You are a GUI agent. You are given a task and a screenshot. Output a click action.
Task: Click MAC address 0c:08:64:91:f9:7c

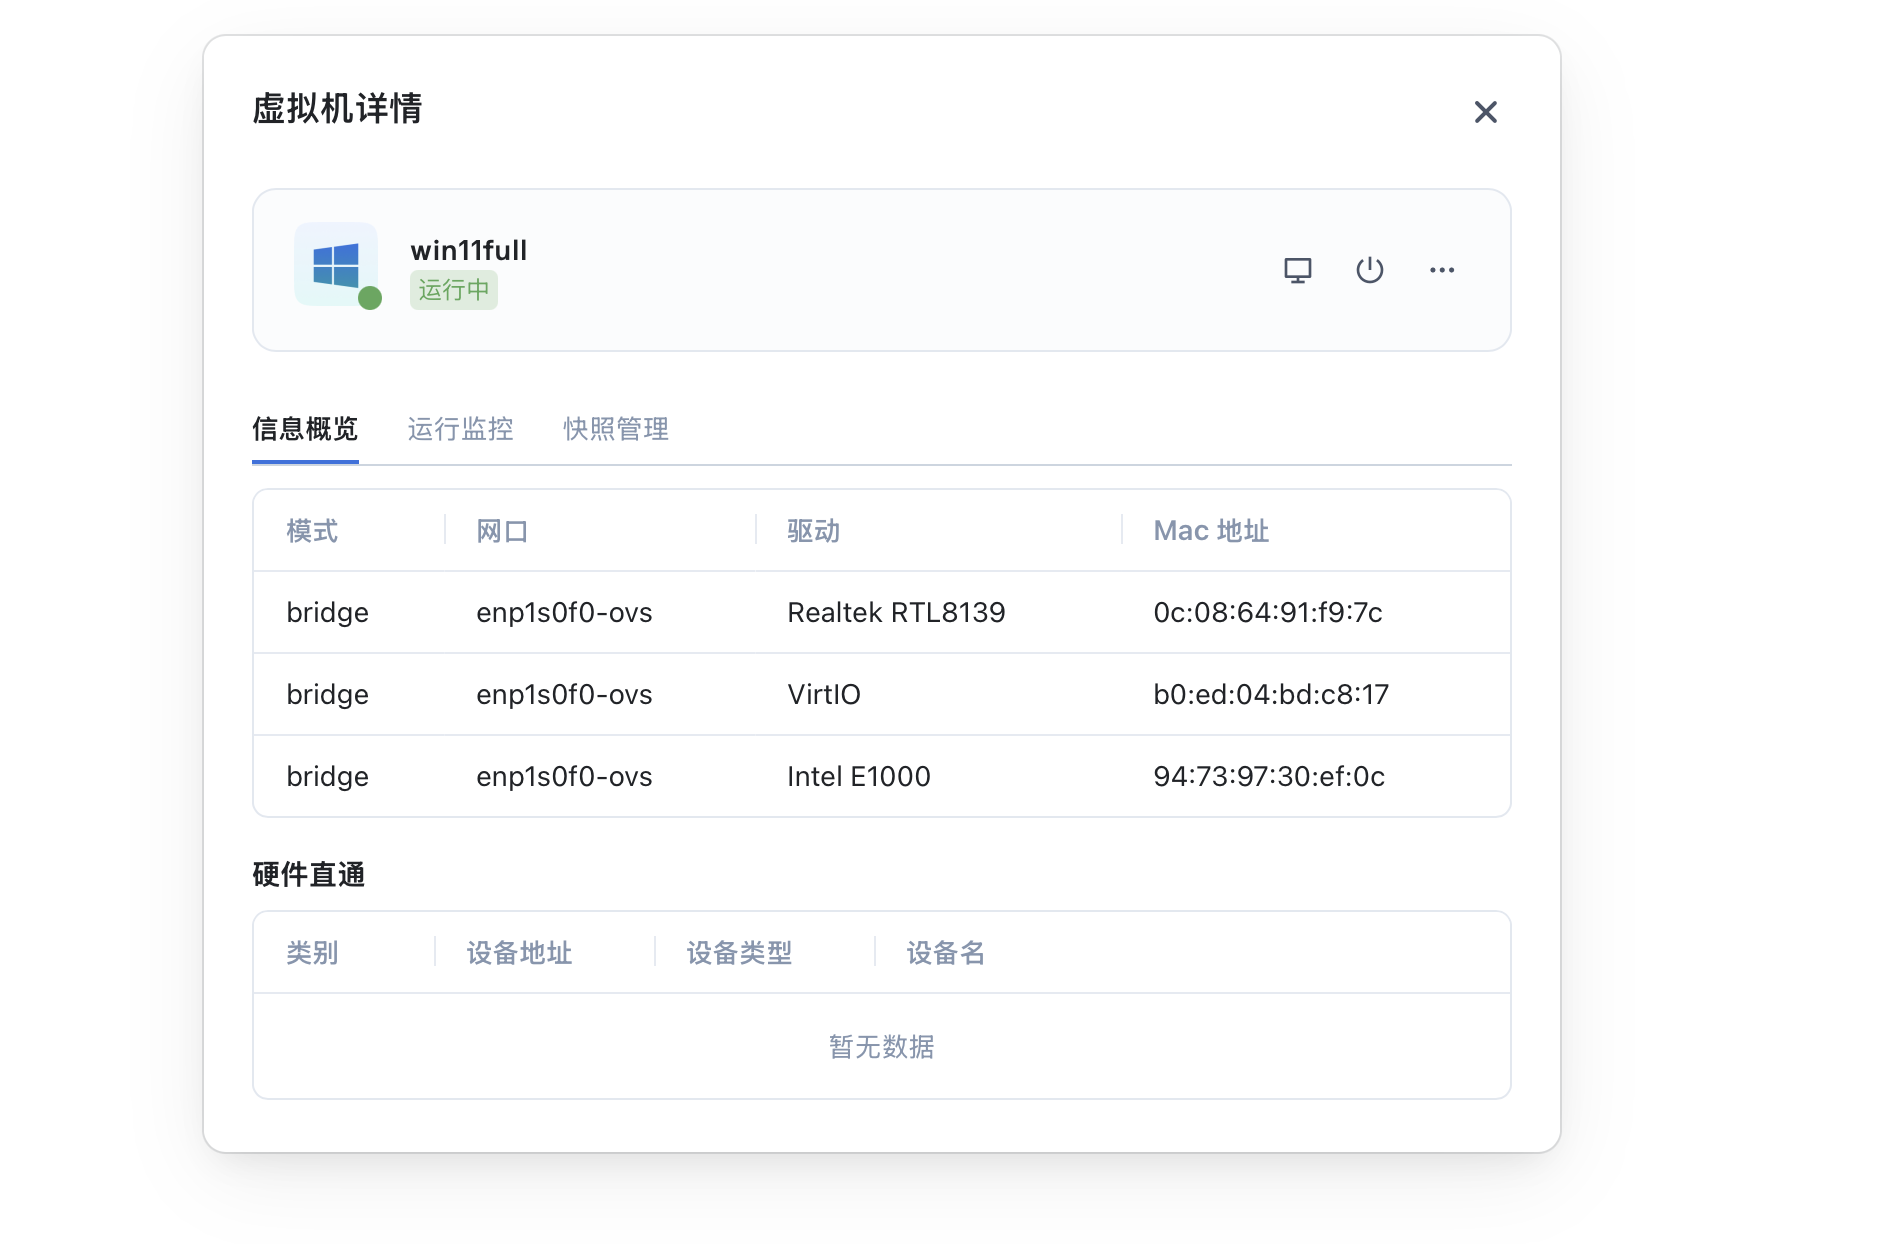[1267, 612]
